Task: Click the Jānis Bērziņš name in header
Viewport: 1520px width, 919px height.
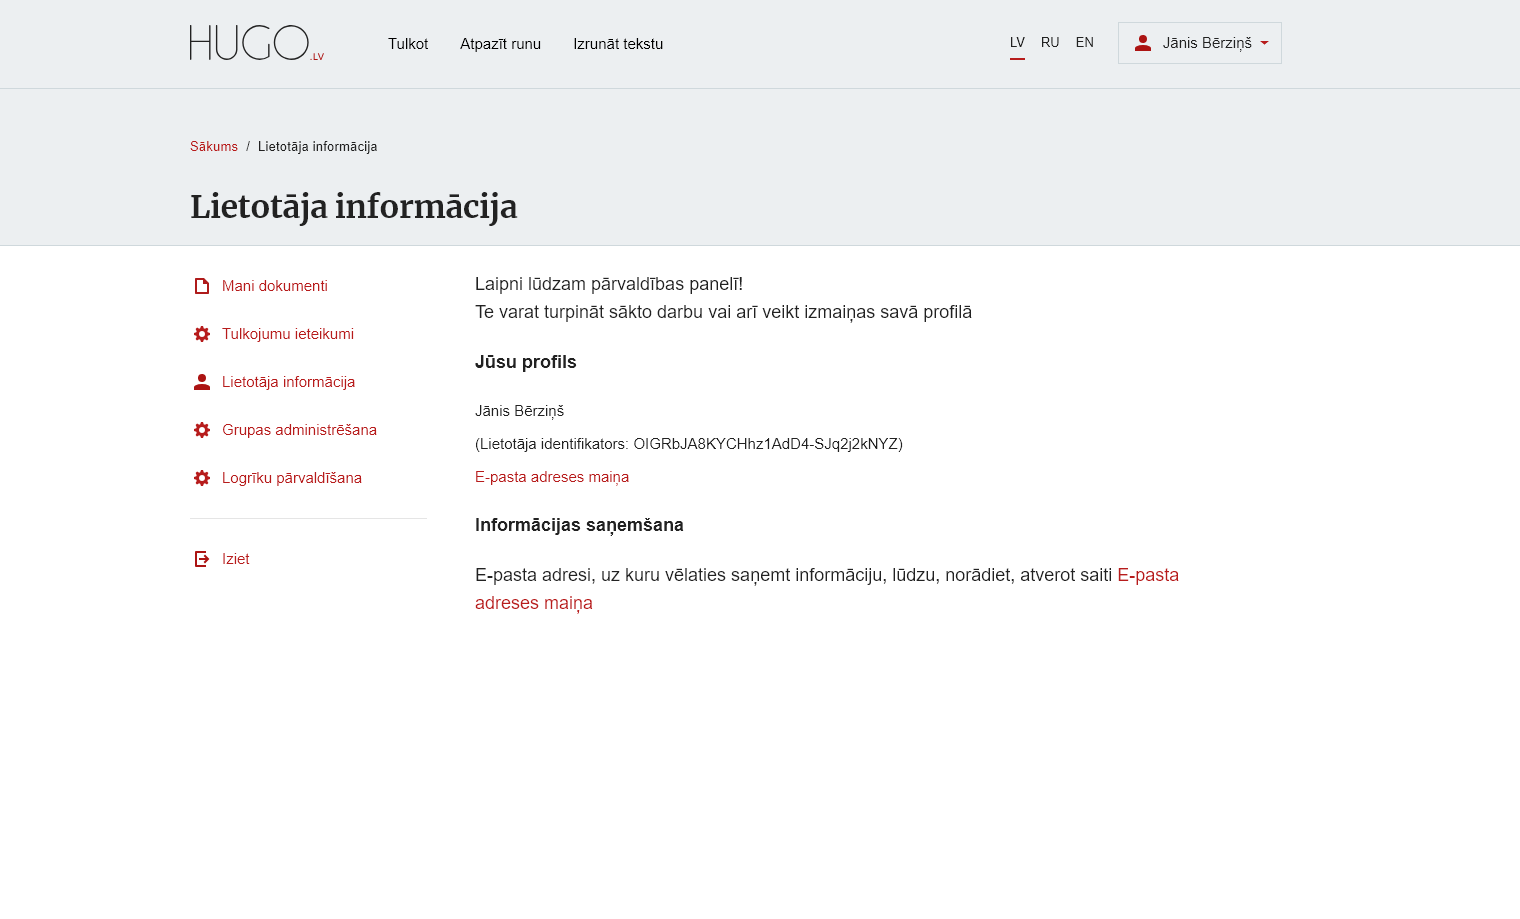Action: (1207, 43)
